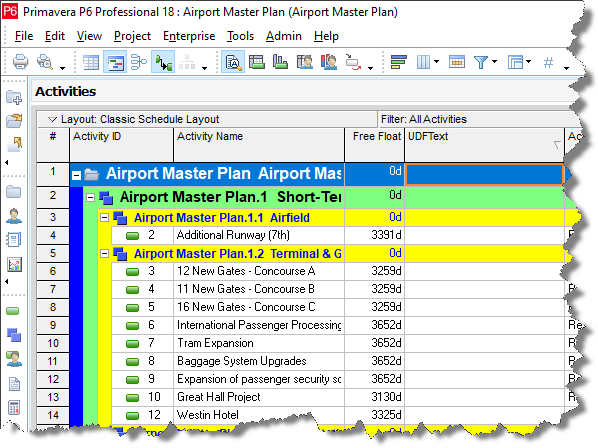
Task: Click the hash numbering icon
Action: click(x=548, y=62)
